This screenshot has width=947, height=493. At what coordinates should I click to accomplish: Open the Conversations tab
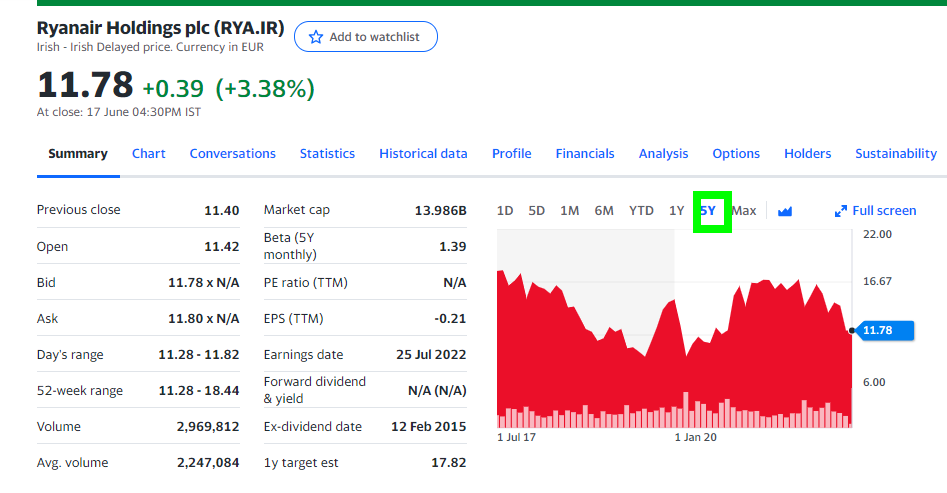(x=233, y=153)
